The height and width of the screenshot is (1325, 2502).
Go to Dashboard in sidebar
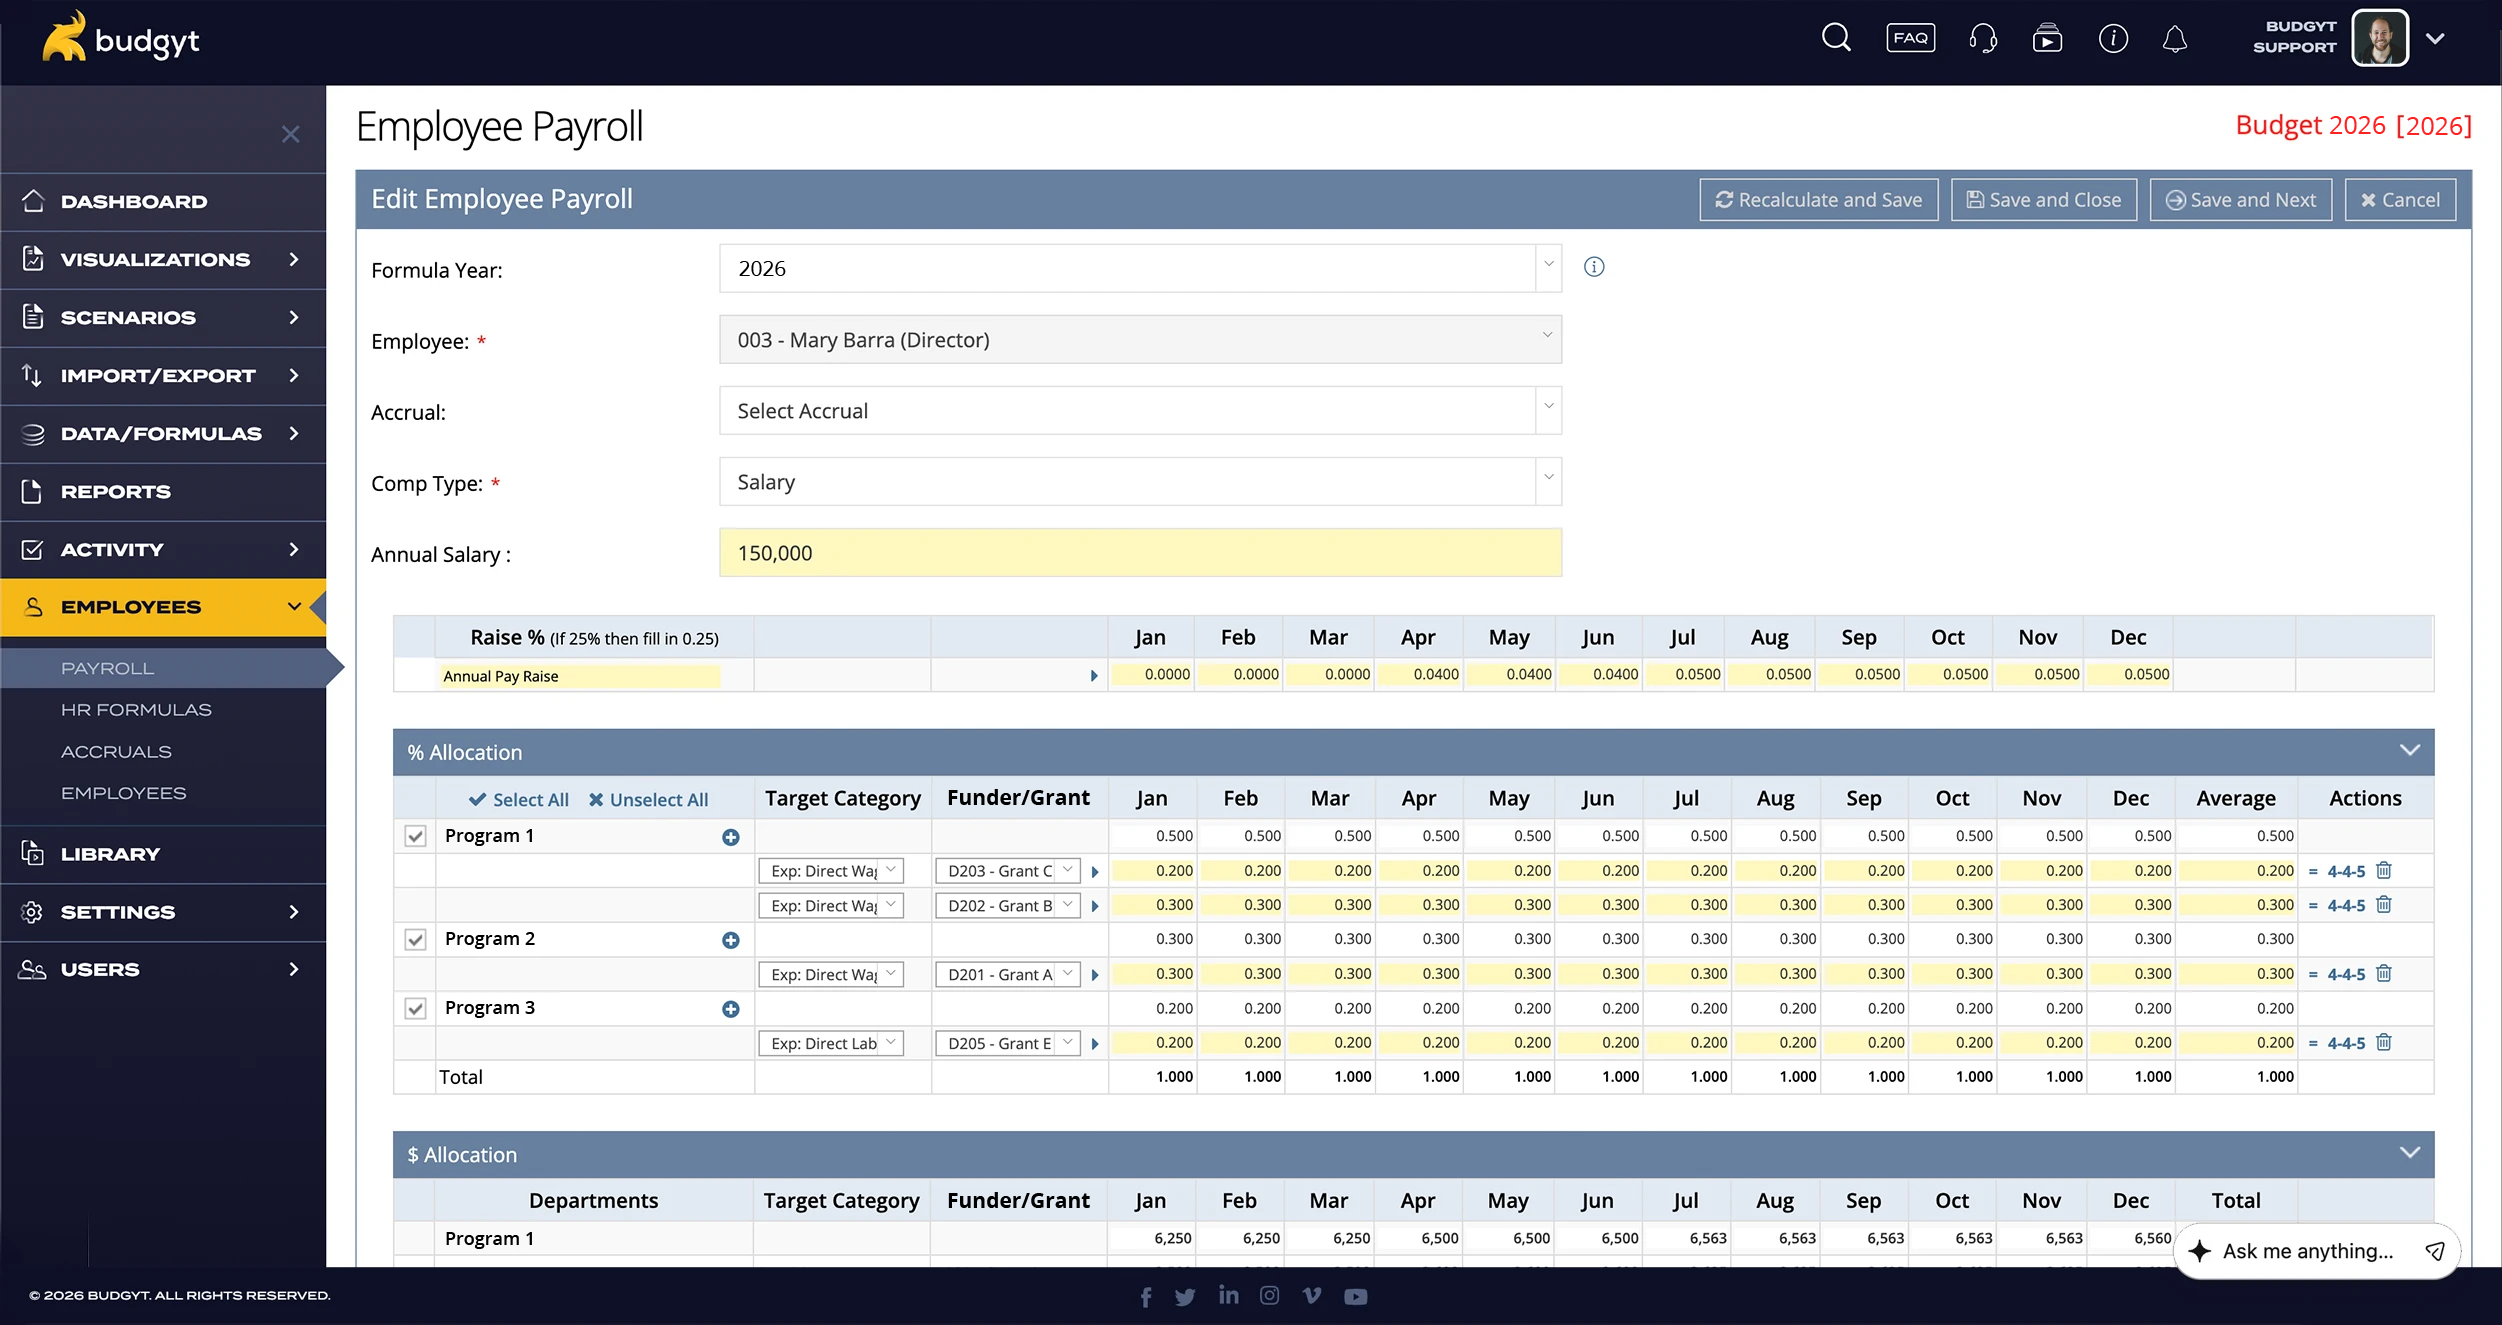coord(134,201)
